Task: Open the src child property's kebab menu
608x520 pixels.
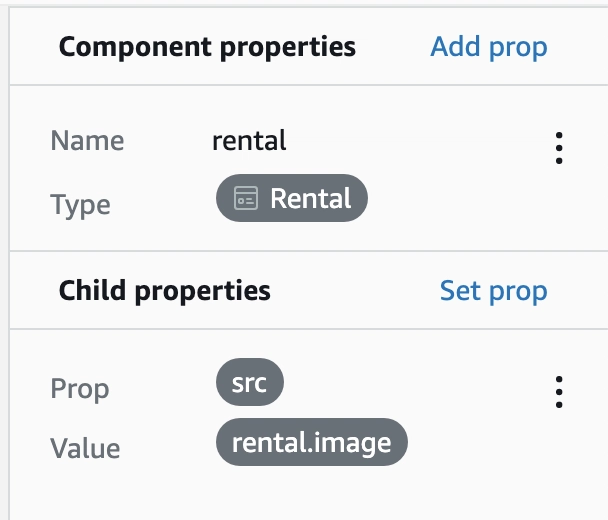Action: 559,392
